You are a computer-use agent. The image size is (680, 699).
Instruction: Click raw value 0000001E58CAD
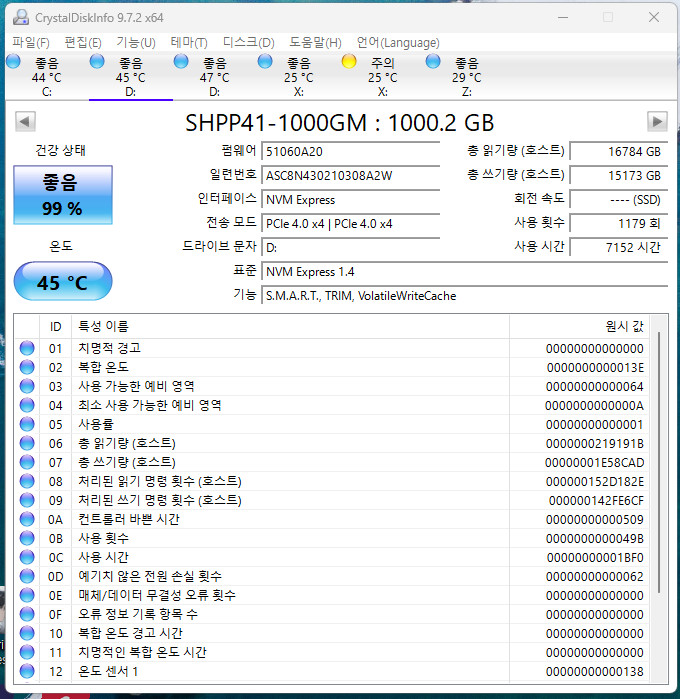(594, 463)
